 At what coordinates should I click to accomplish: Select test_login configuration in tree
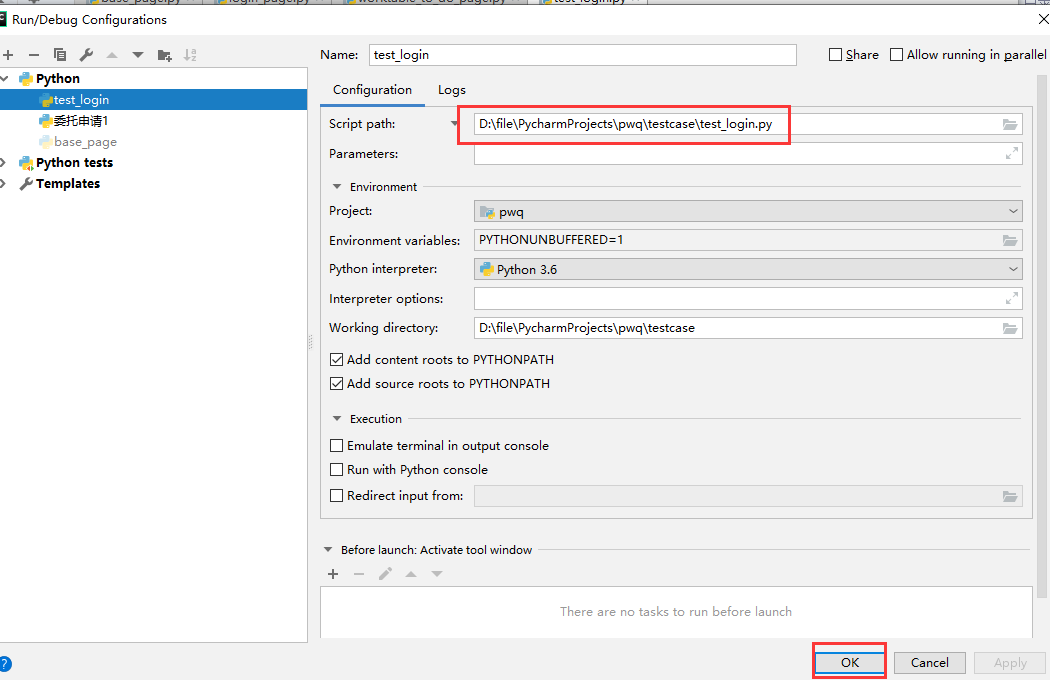click(x=153, y=100)
